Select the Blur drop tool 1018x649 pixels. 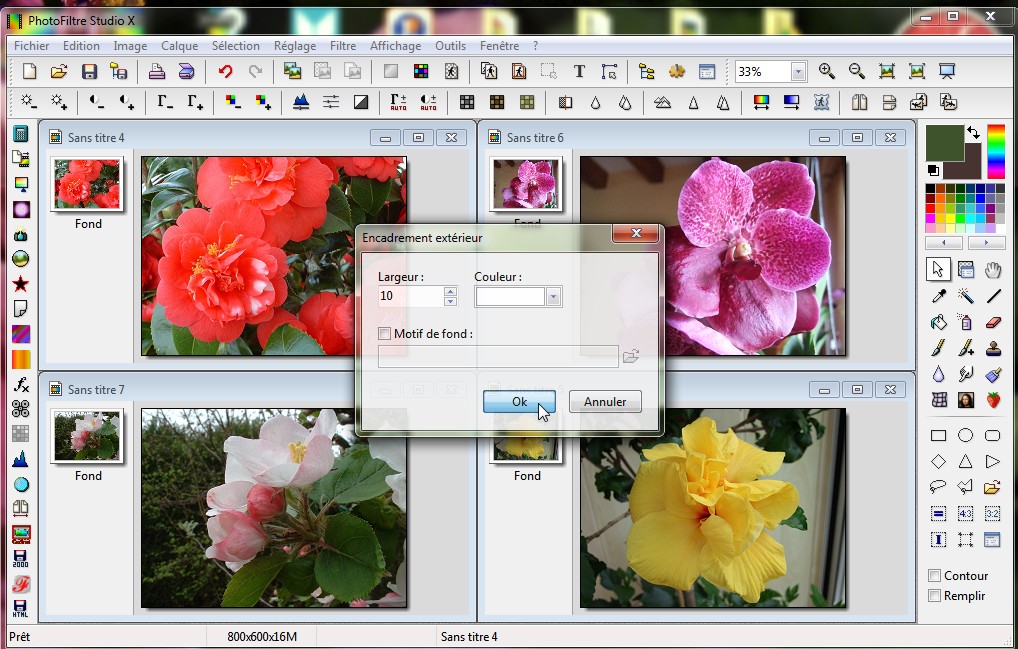[x=939, y=374]
